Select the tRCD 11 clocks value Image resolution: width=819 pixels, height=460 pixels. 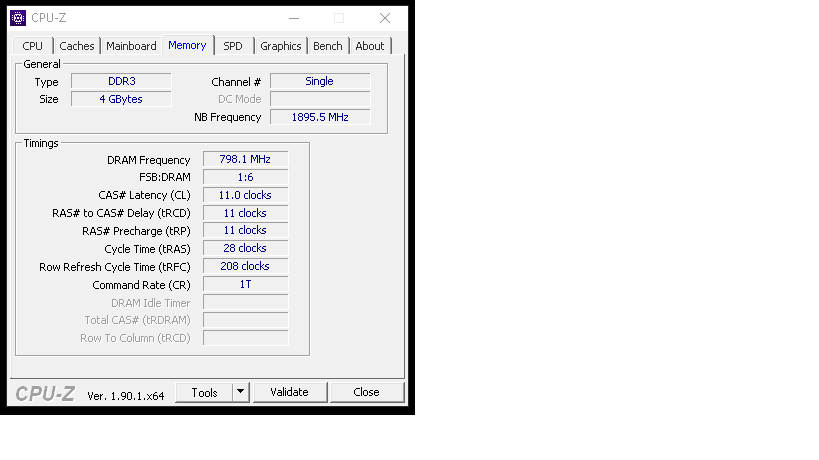245,214
